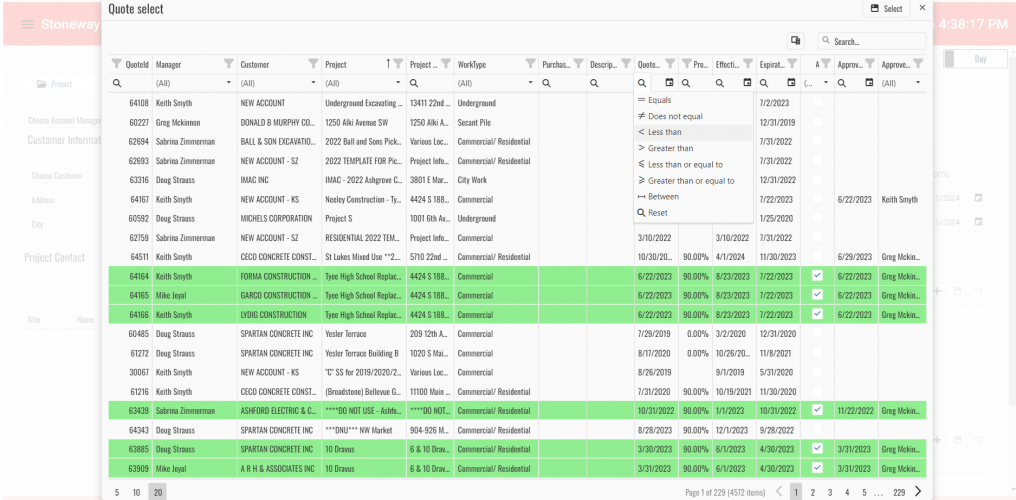Toggle approved checkbox for quote 64164
Image resolution: width=1016 pixels, height=500 pixels.
[817, 275]
